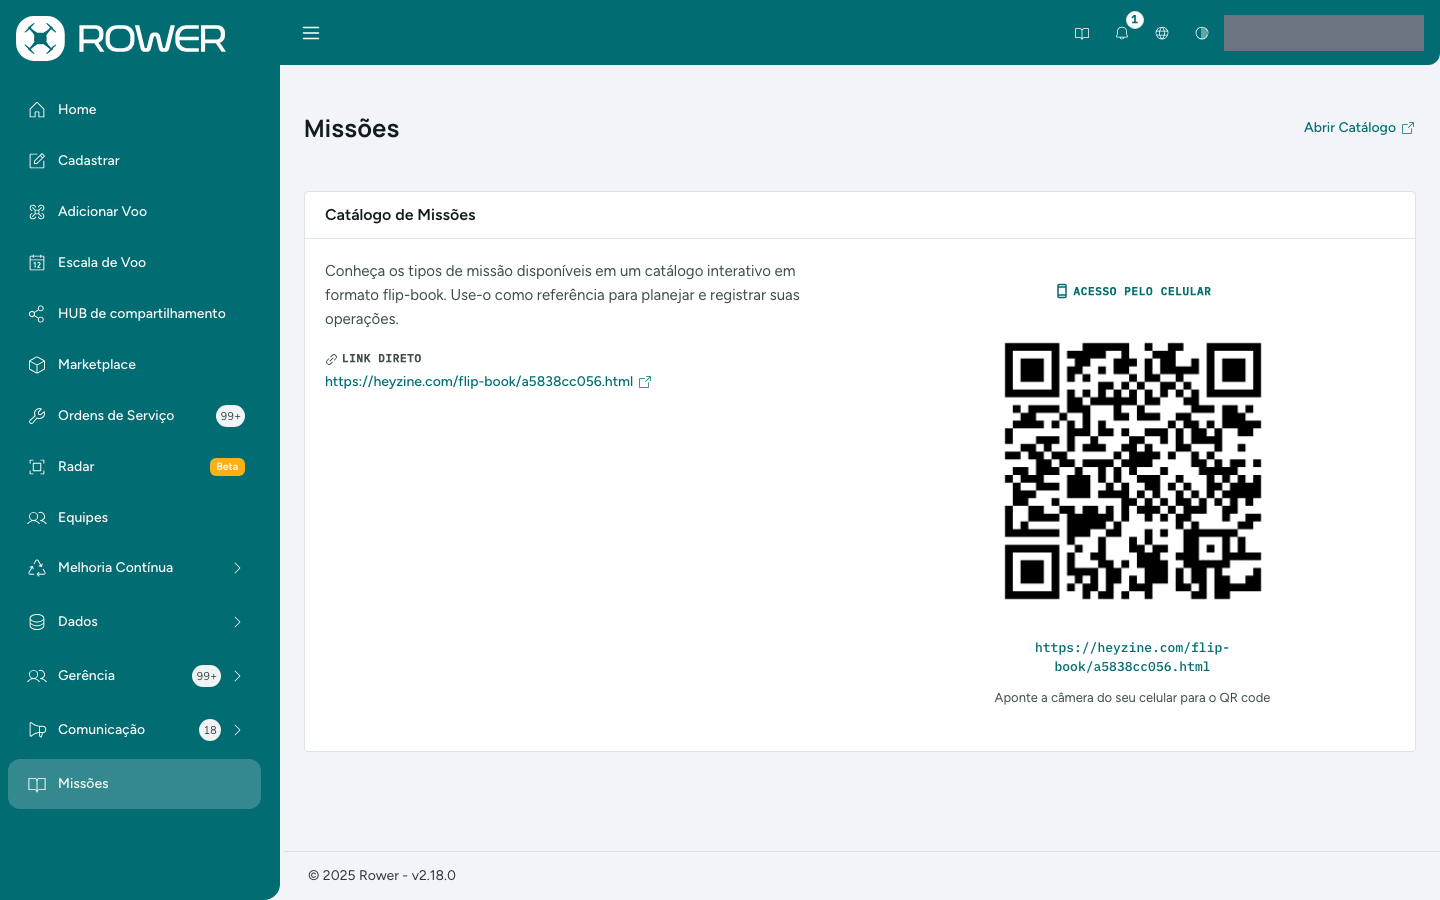Click the calendar icon for Escala de Voo
This screenshot has height=900, width=1440.
(x=37, y=262)
